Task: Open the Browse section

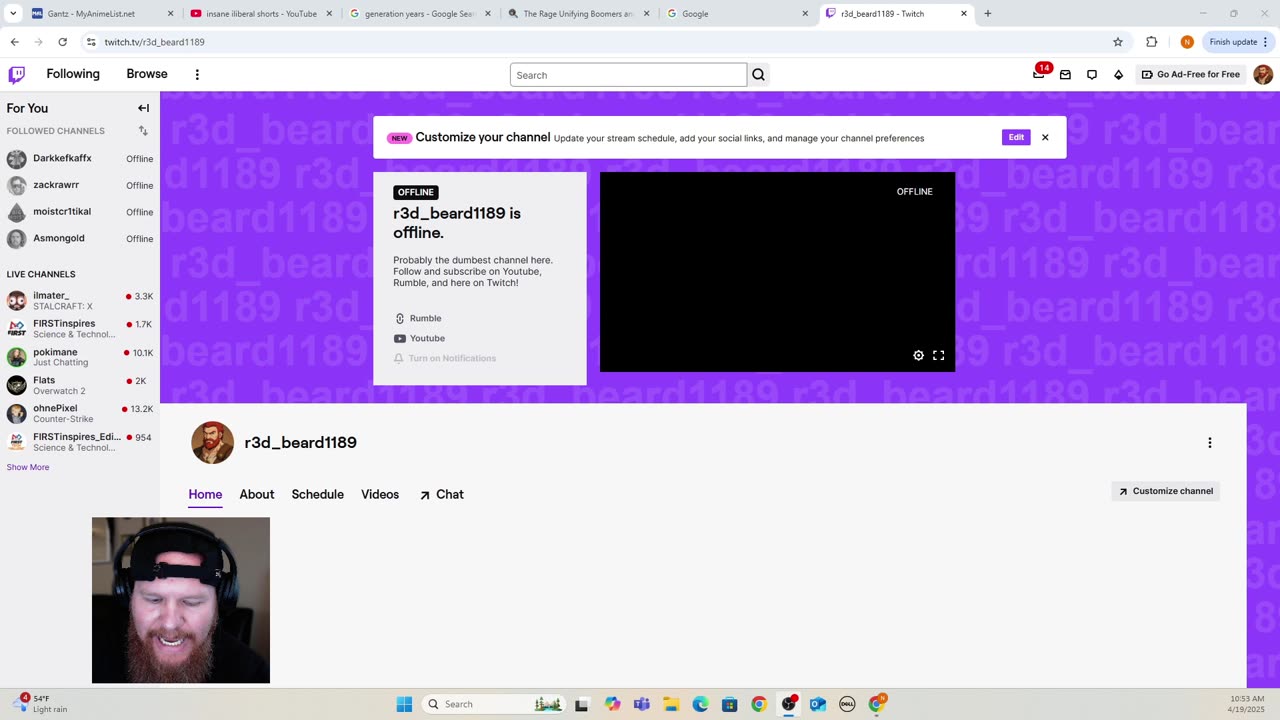Action: [147, 74]
